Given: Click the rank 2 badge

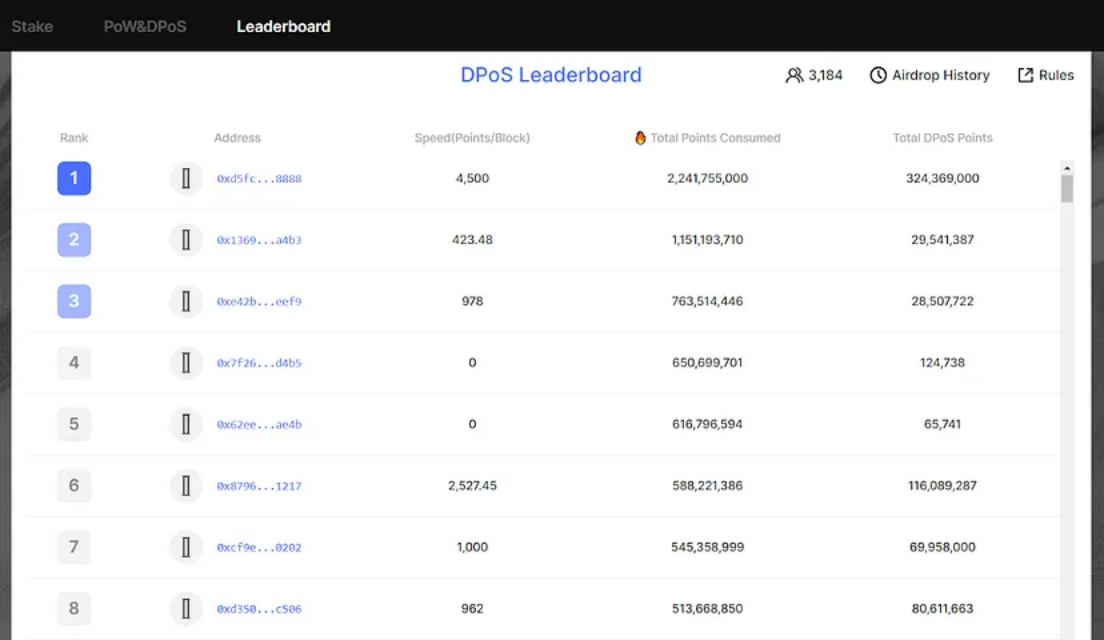Looking at the screenshot, I should (x=74, y=239).
